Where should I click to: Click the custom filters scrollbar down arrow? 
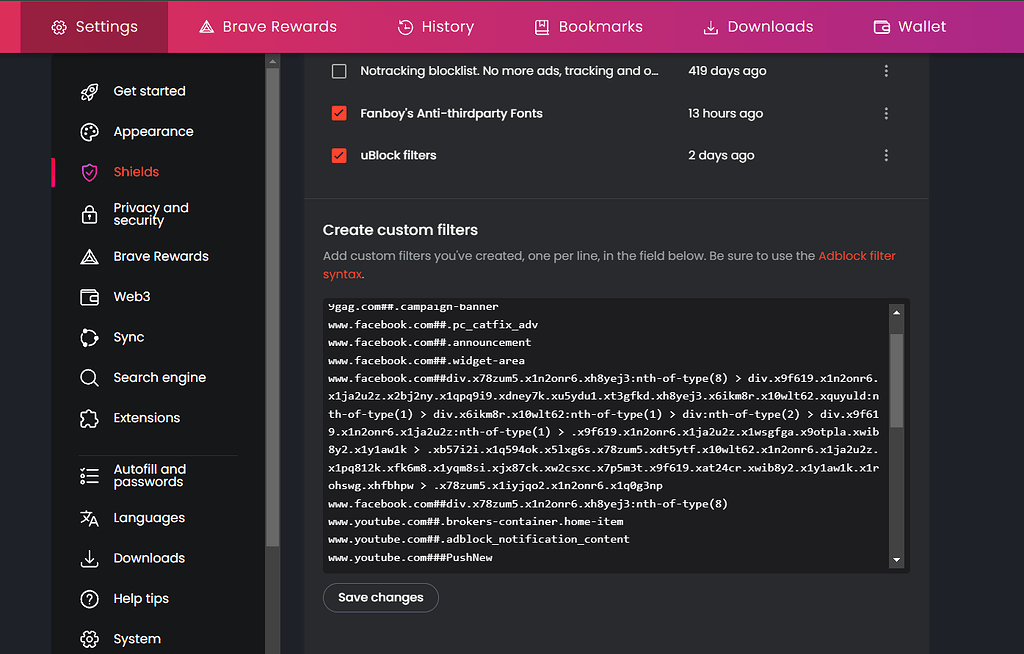click(x=896, y=560)
